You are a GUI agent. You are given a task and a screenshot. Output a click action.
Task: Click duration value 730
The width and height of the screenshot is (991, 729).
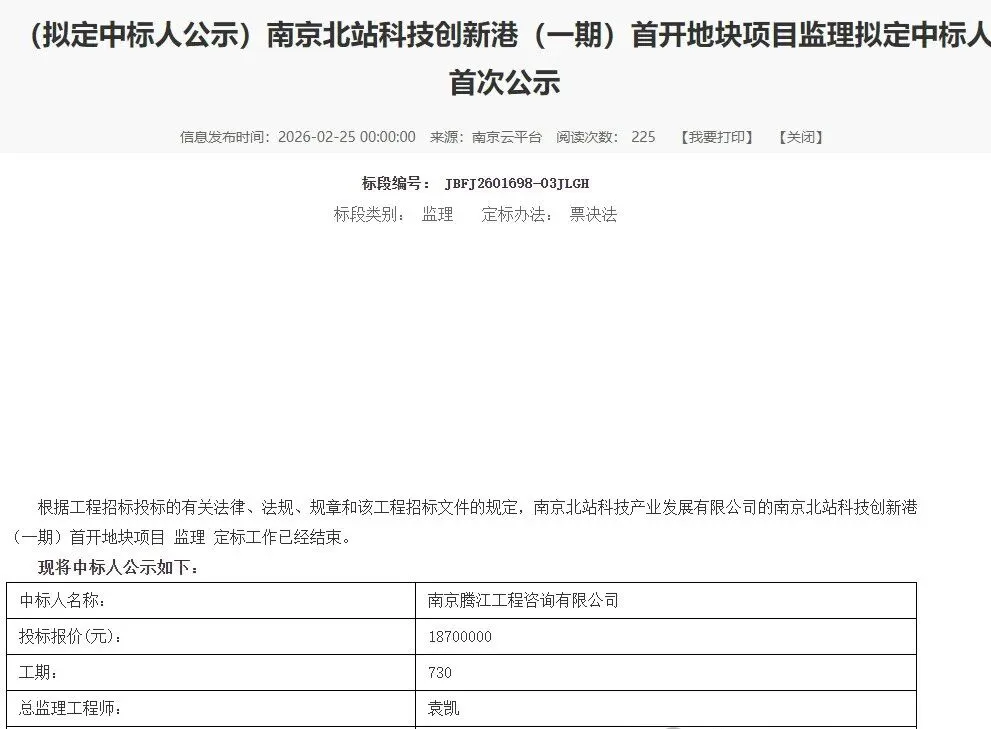439,673
